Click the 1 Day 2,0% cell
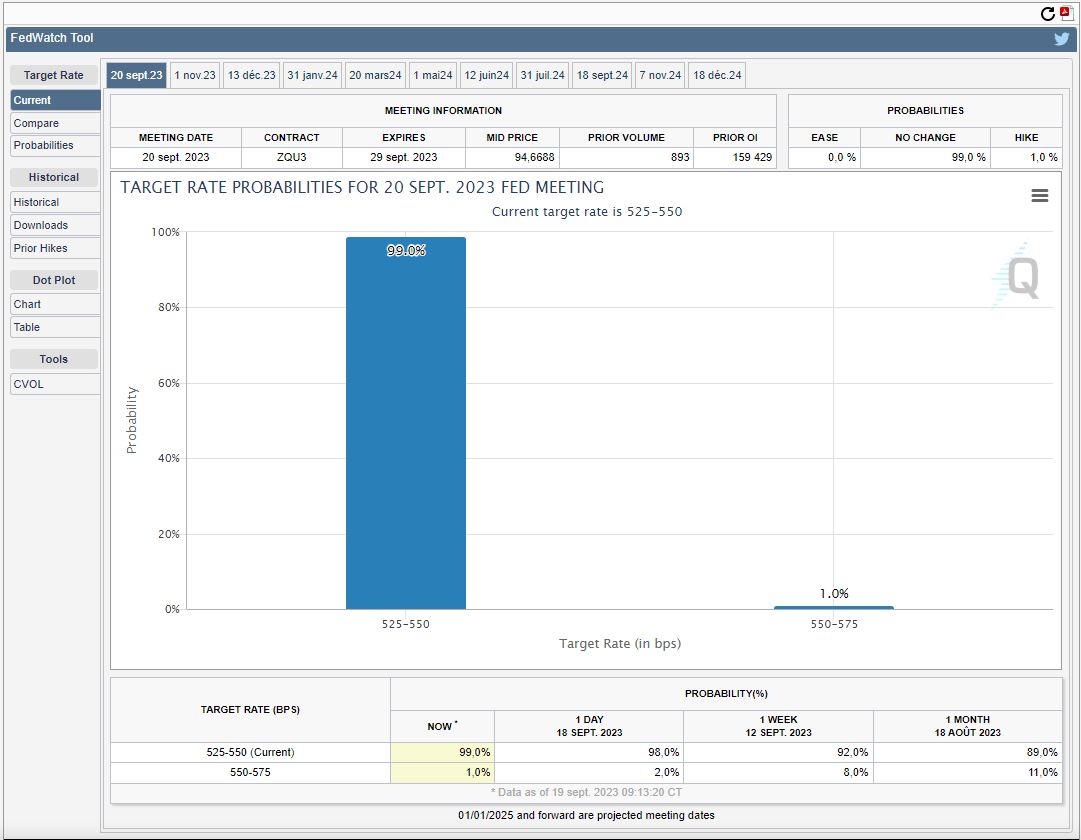Screen dimensions: 1081x840 589,772
